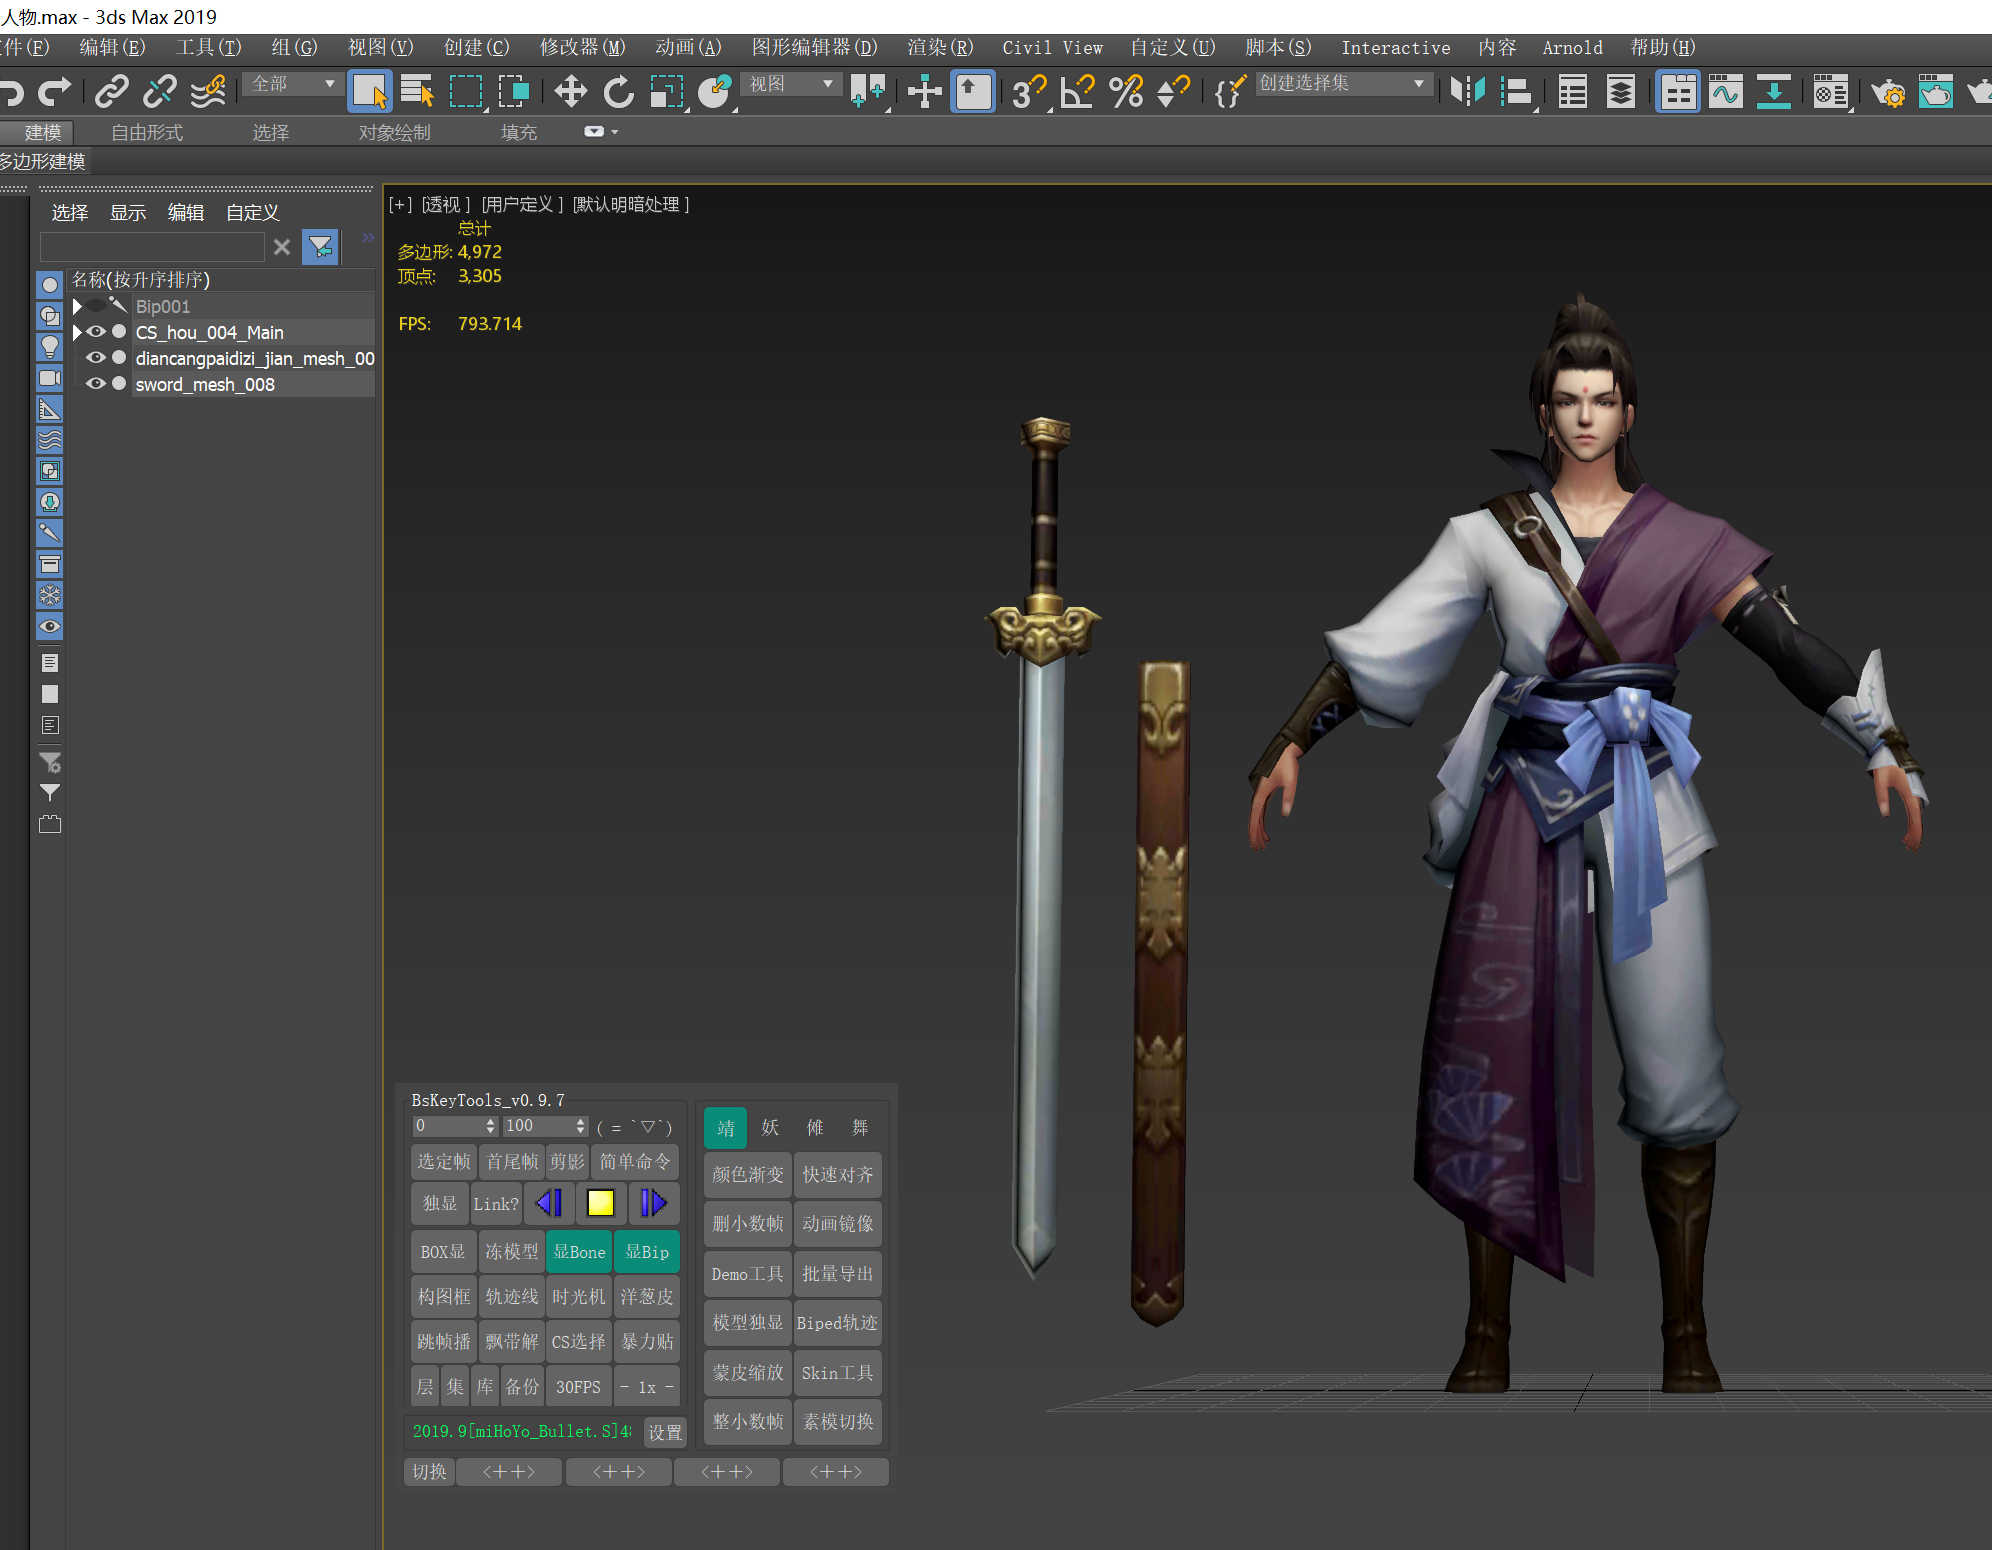Click the 颜色渐变 button
Viewport: 1992px width, 1550px height.
pyautogui.click(x=748, y=1175)
